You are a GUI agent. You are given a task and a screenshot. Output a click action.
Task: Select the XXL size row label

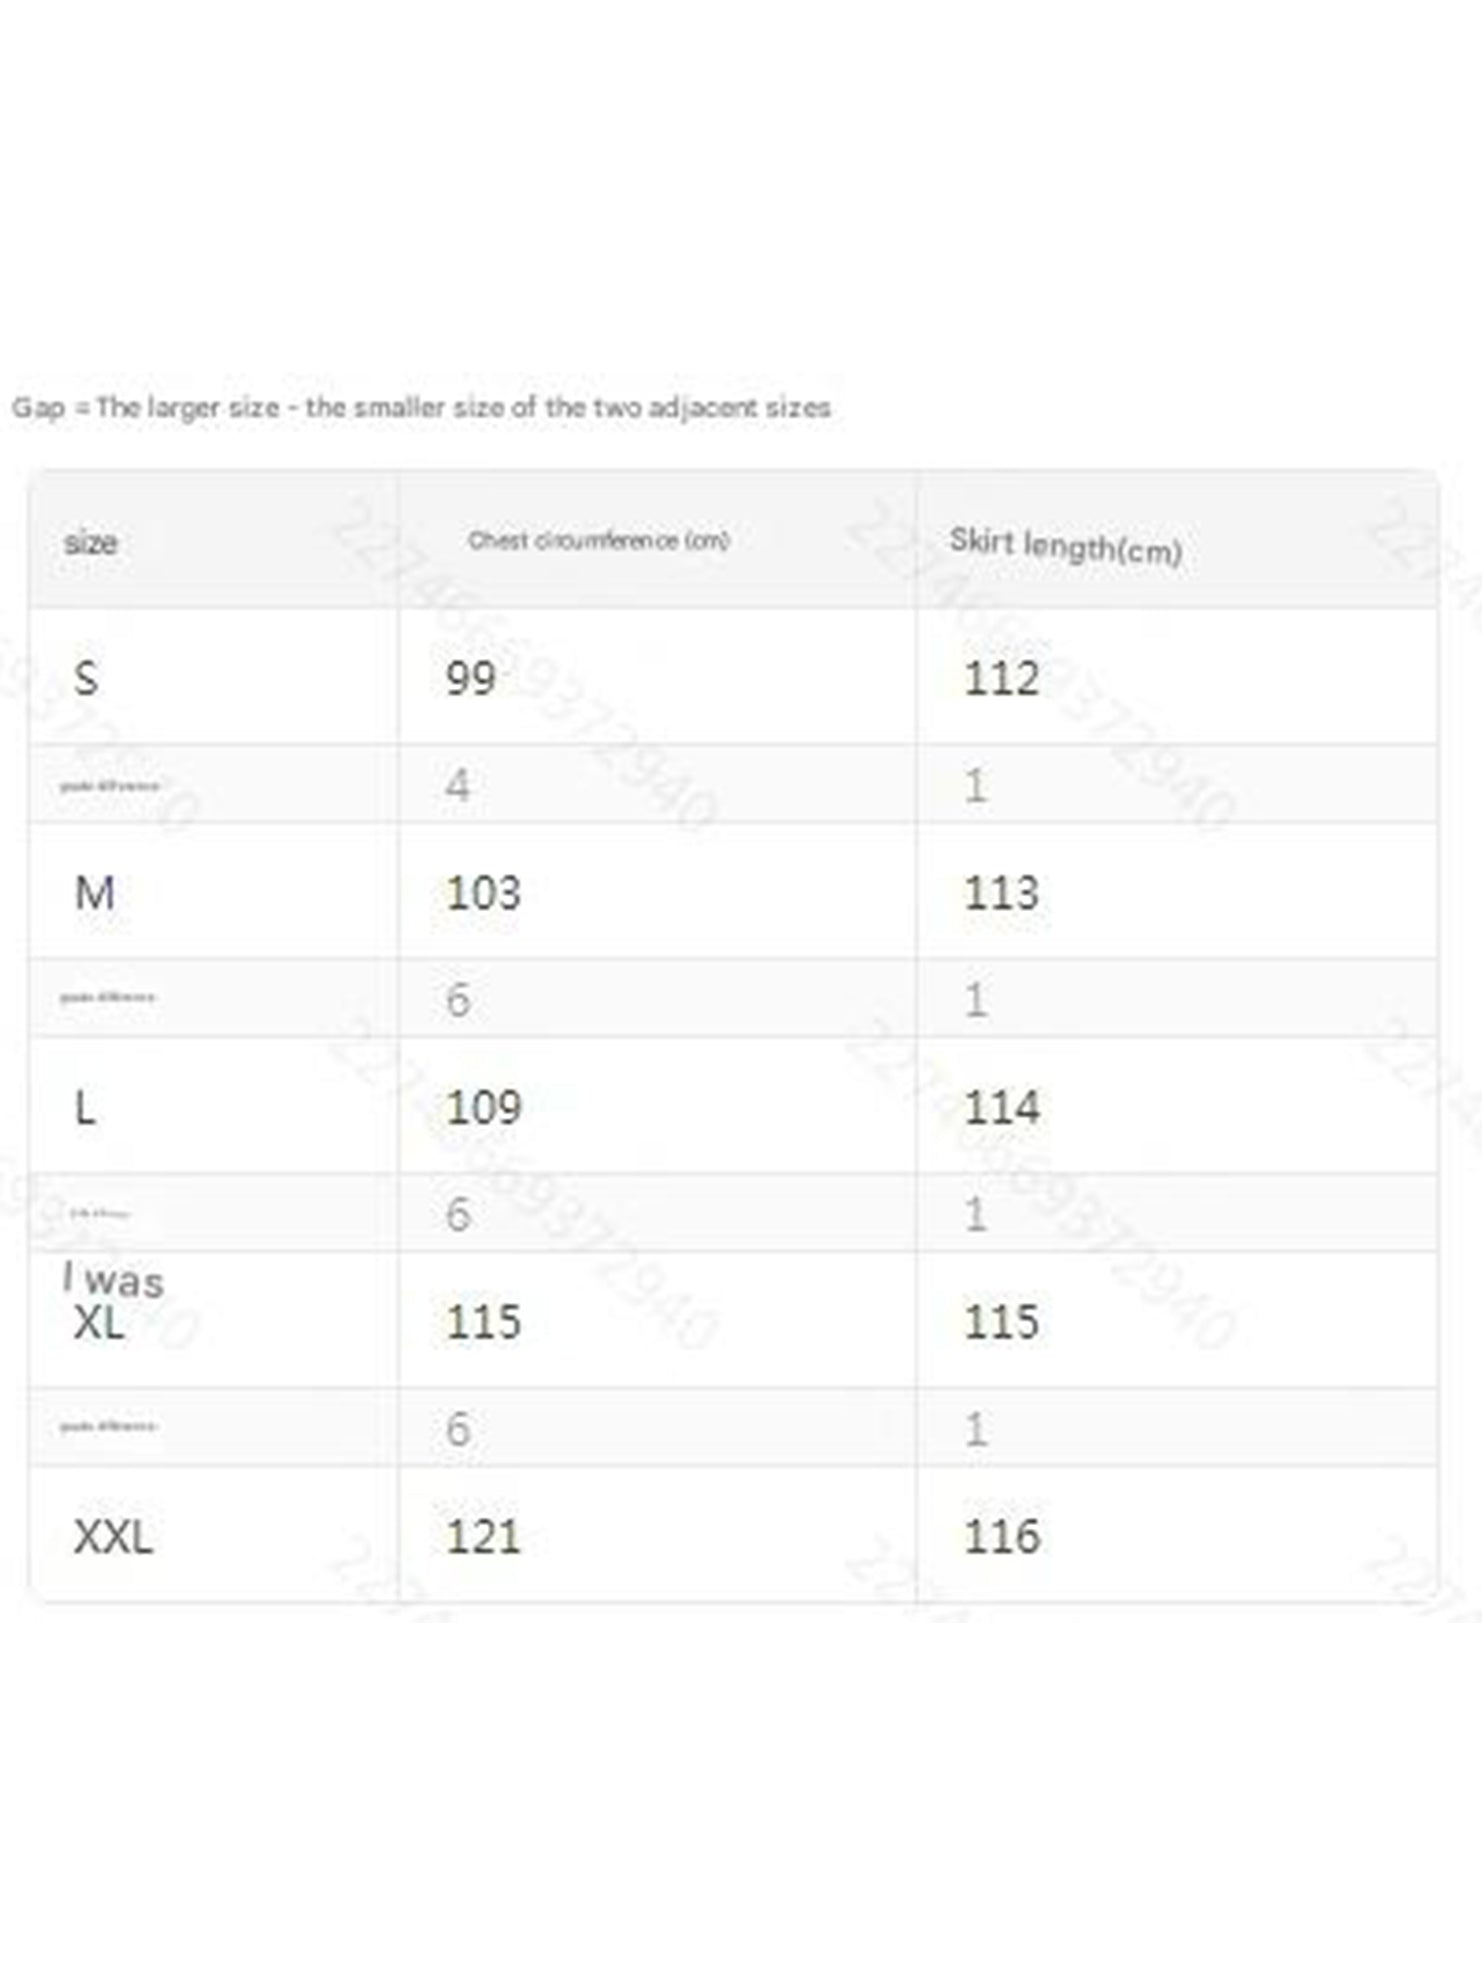[x=113, y=1537]
